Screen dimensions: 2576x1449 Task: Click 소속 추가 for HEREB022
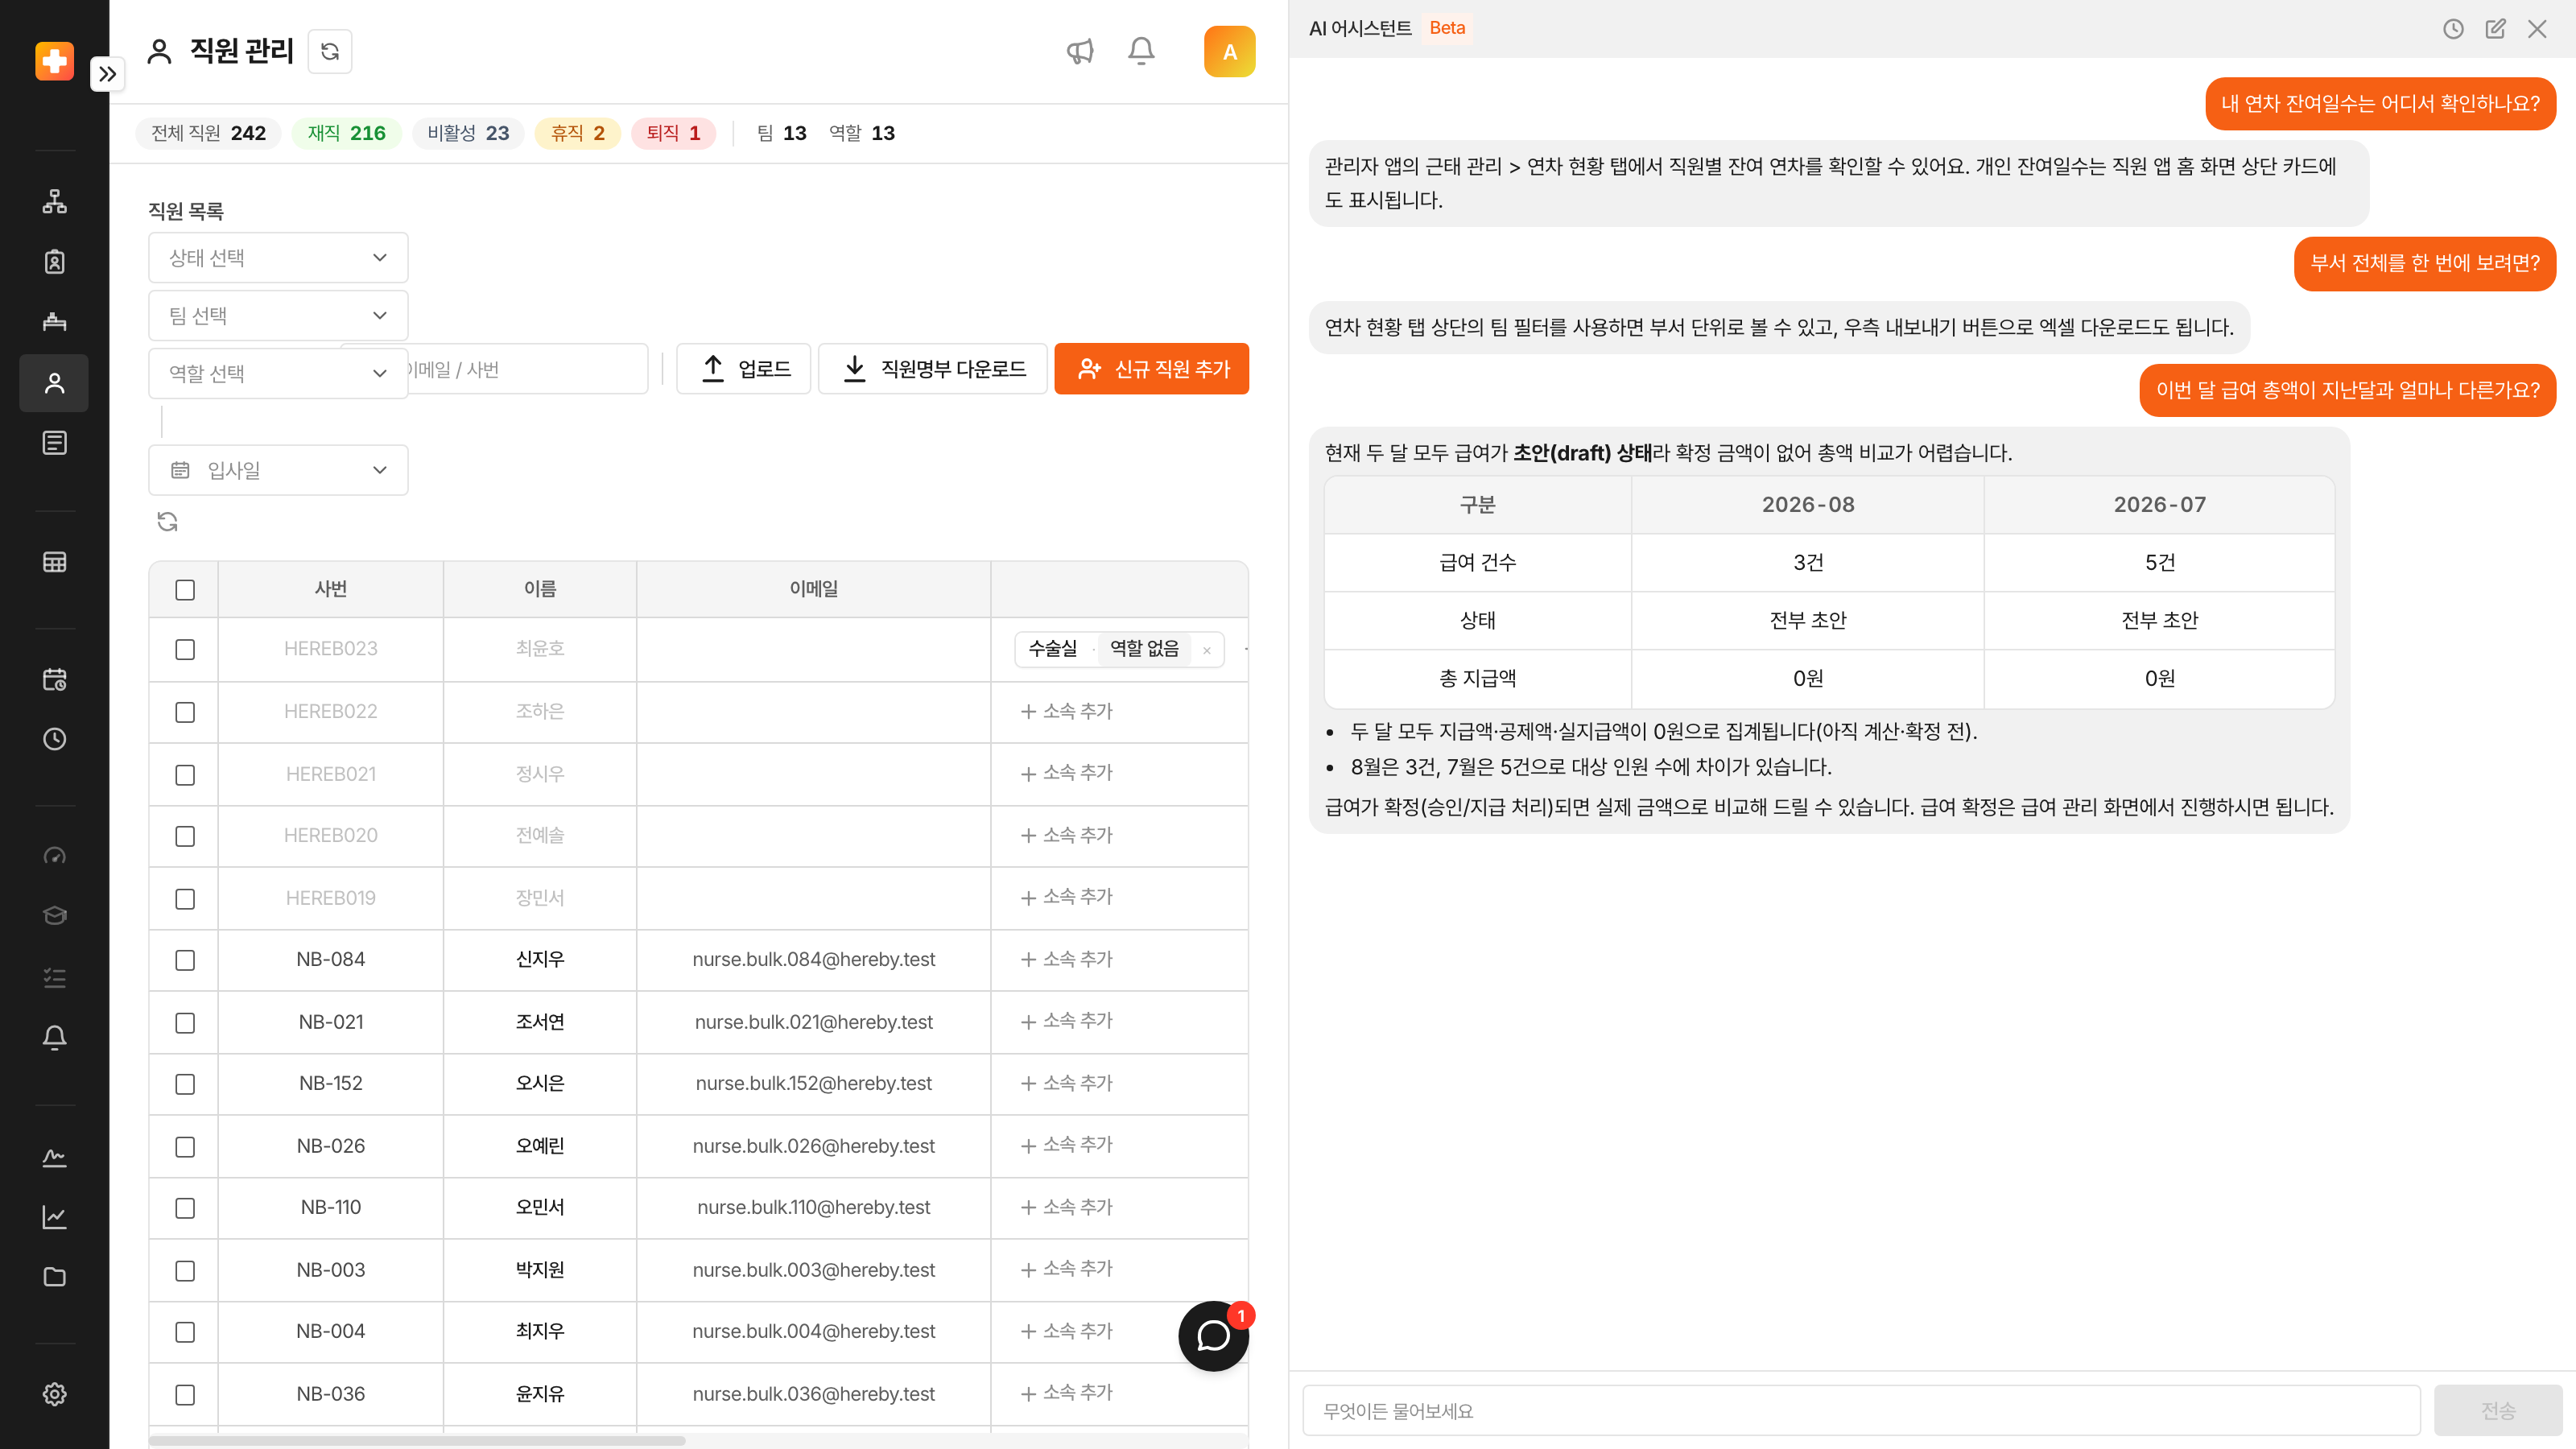1066,711
